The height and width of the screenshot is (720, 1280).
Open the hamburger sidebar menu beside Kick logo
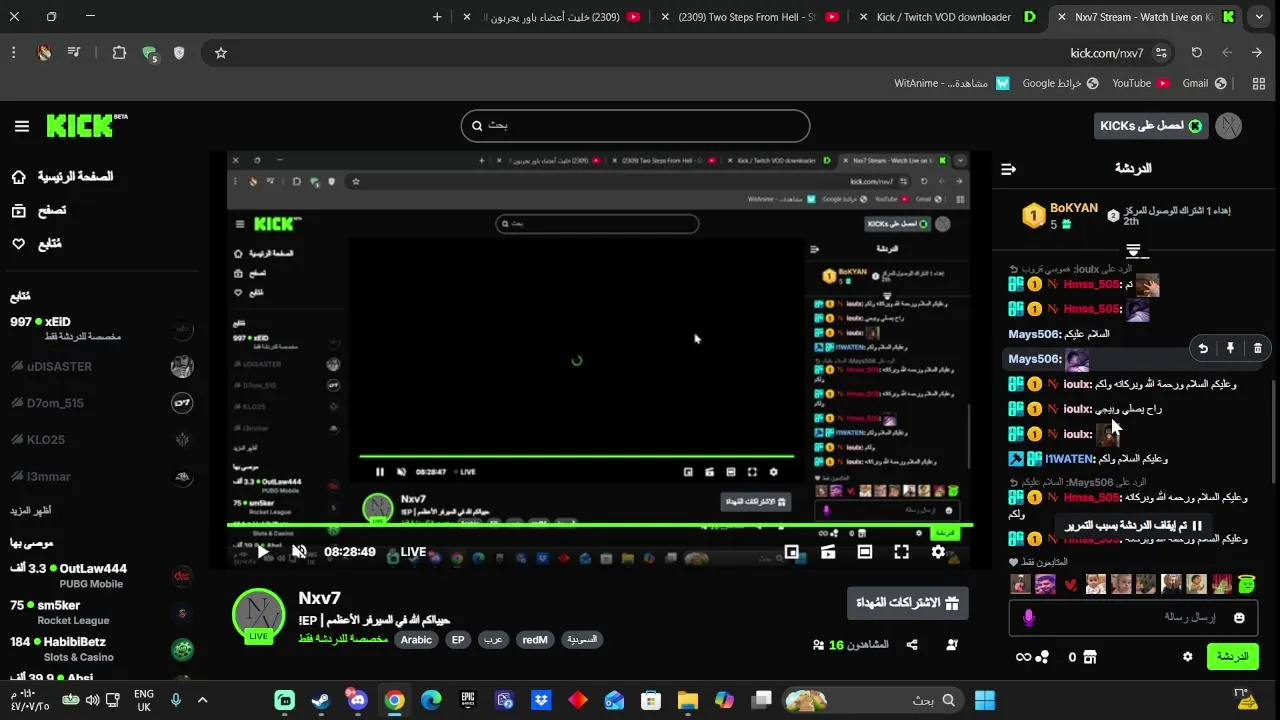pos(22,126)
